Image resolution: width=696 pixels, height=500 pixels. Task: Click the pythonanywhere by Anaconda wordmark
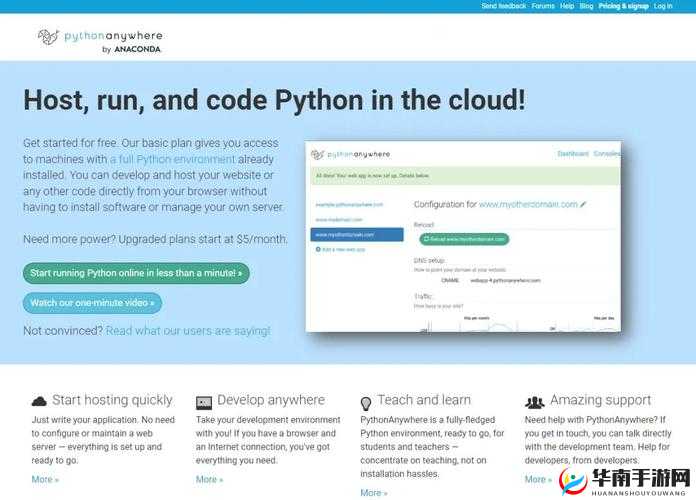click(x=113, y=42)
